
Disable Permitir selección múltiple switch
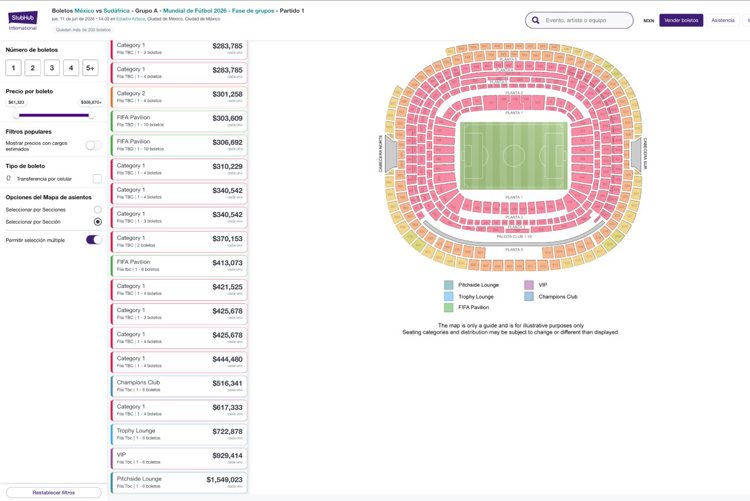coord(93,240)
